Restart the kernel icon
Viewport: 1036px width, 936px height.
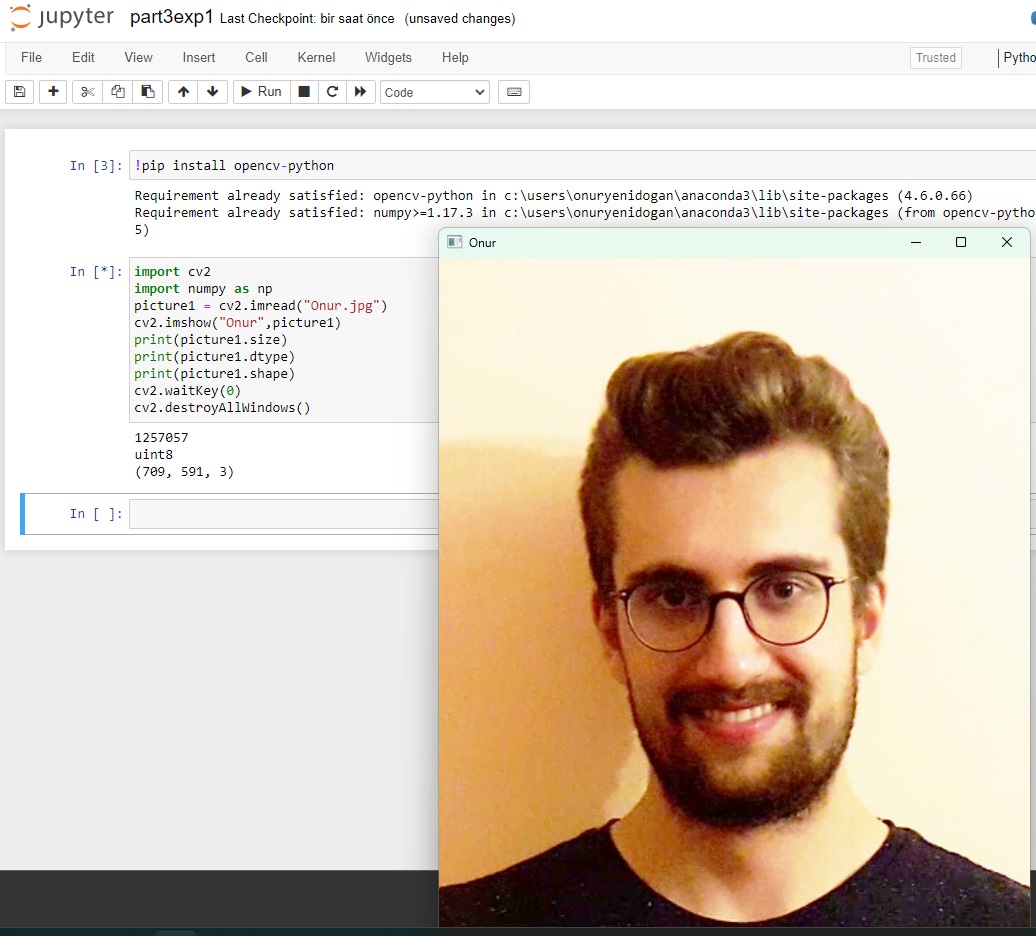[332, 92]
